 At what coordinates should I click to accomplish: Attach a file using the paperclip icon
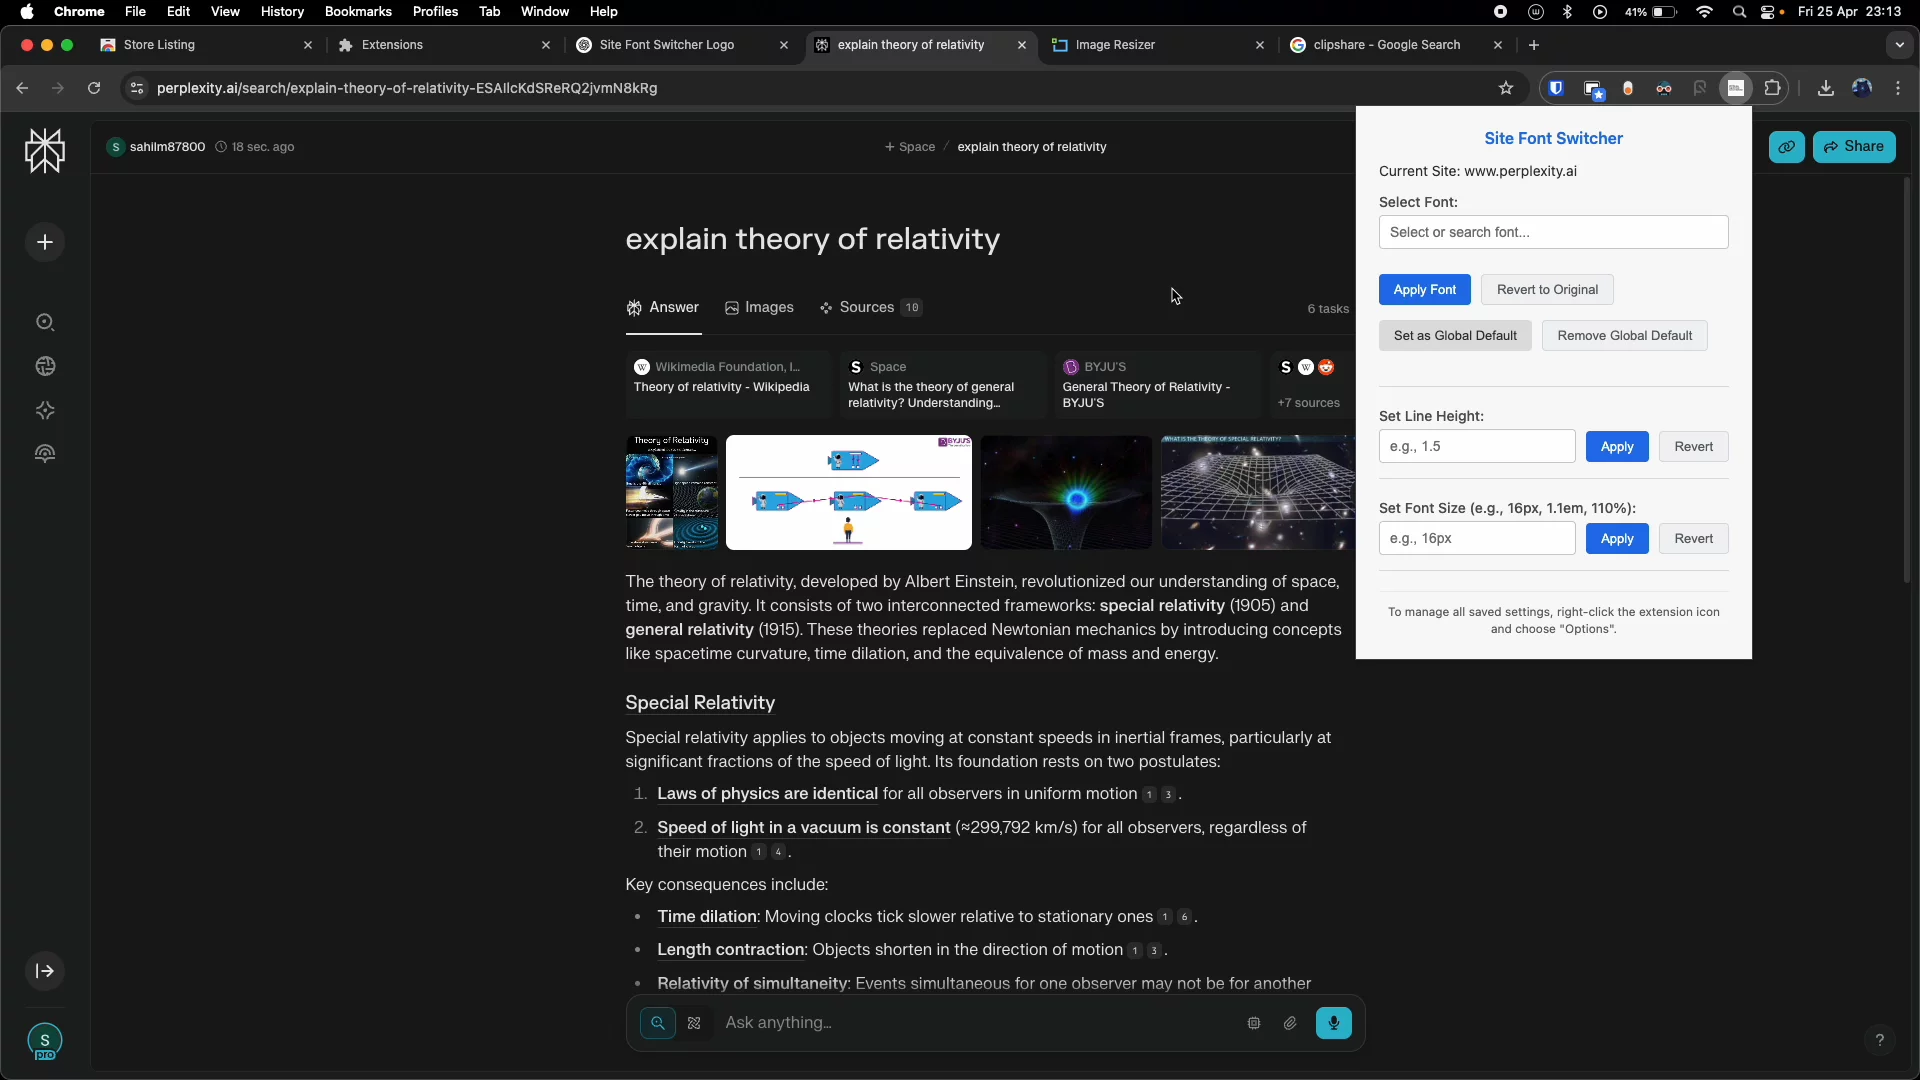1290,1023
